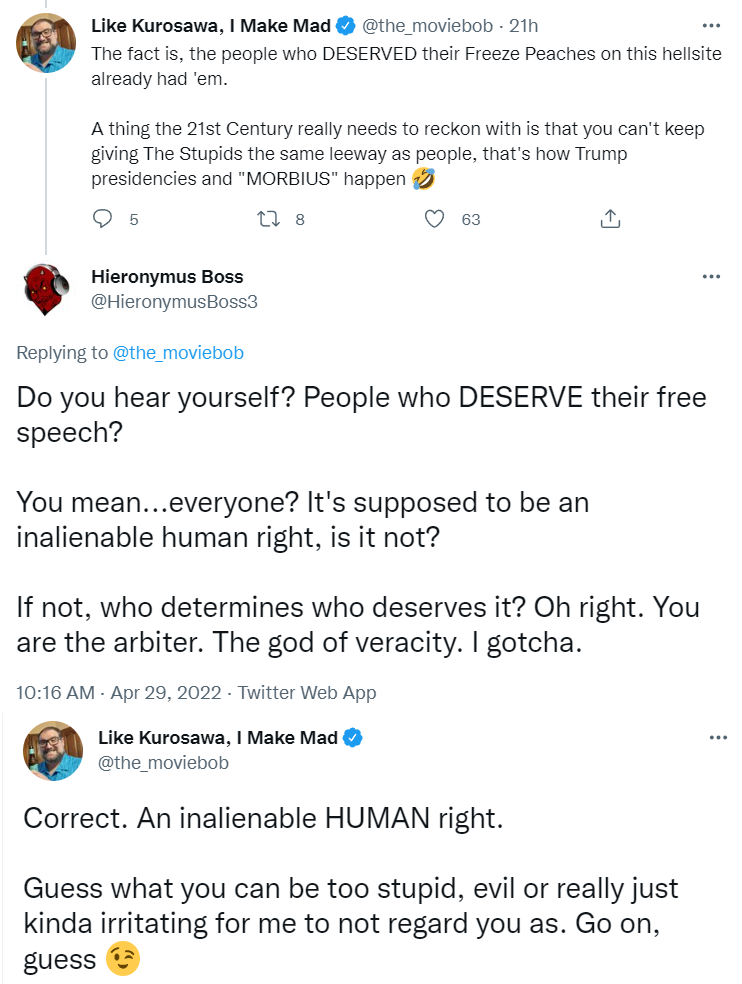Click verified badge on bottom moviebob tweet
The image size is (742, 984).
coord(353,737)
